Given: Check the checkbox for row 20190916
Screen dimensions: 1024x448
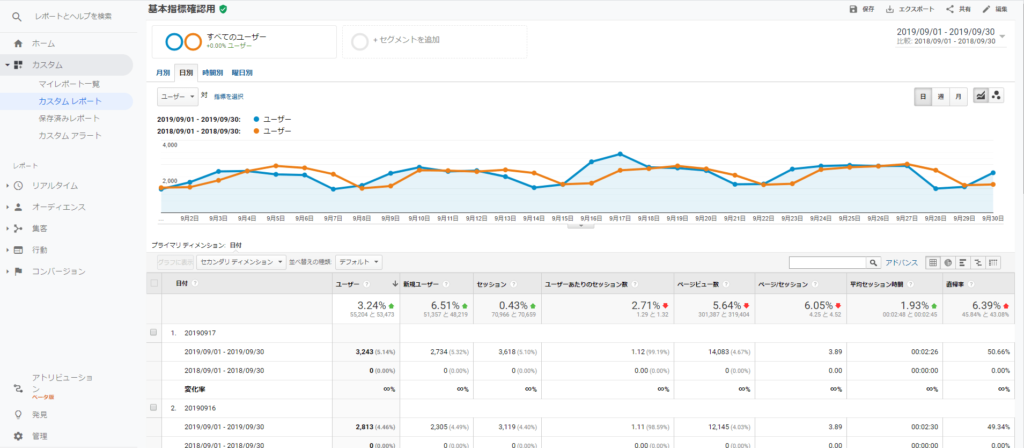Looking at the screenshot, I should pos(153,408).
